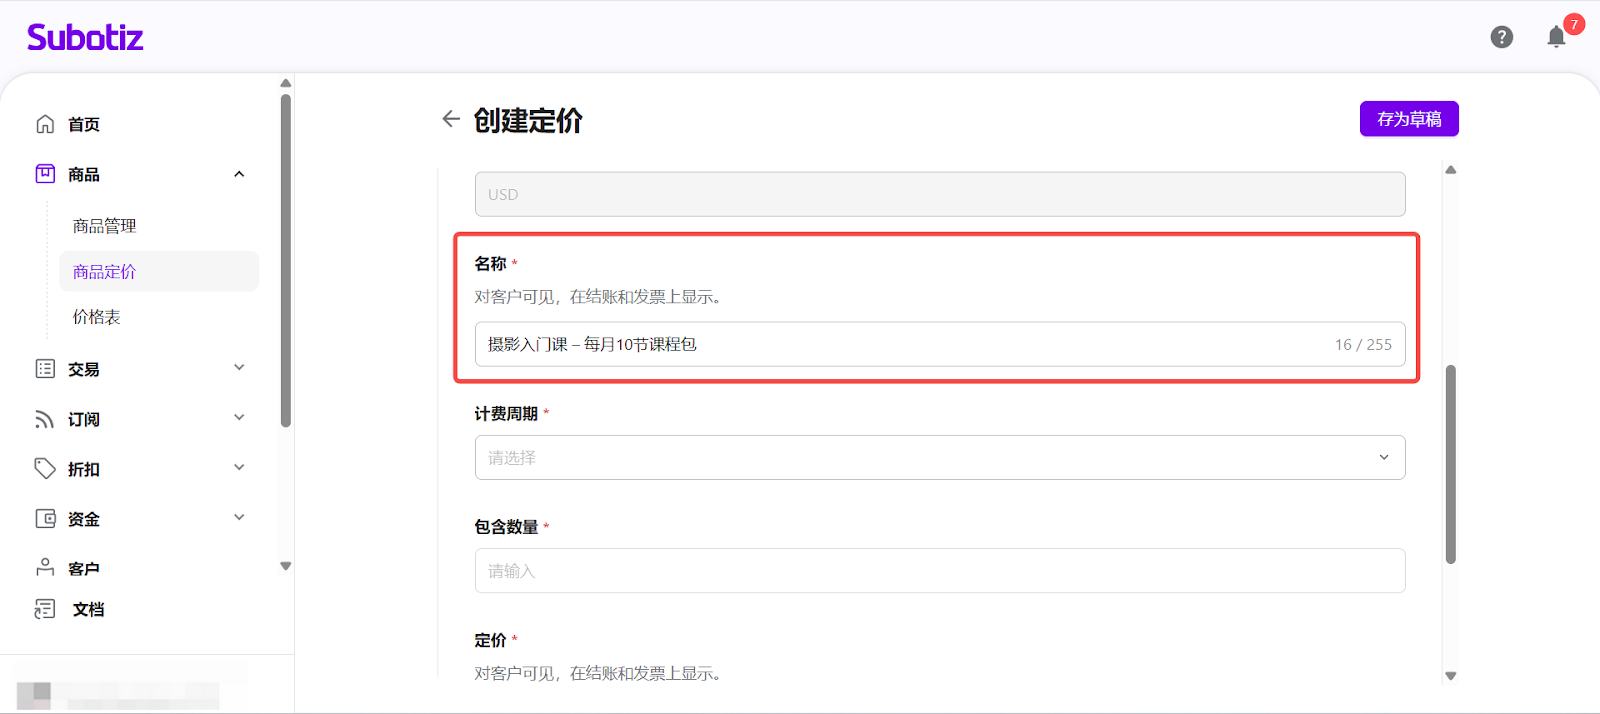This screenshot has width=1600, height=714.
Task: Click the 客户 person icon
Action: [x=45, y=568]
